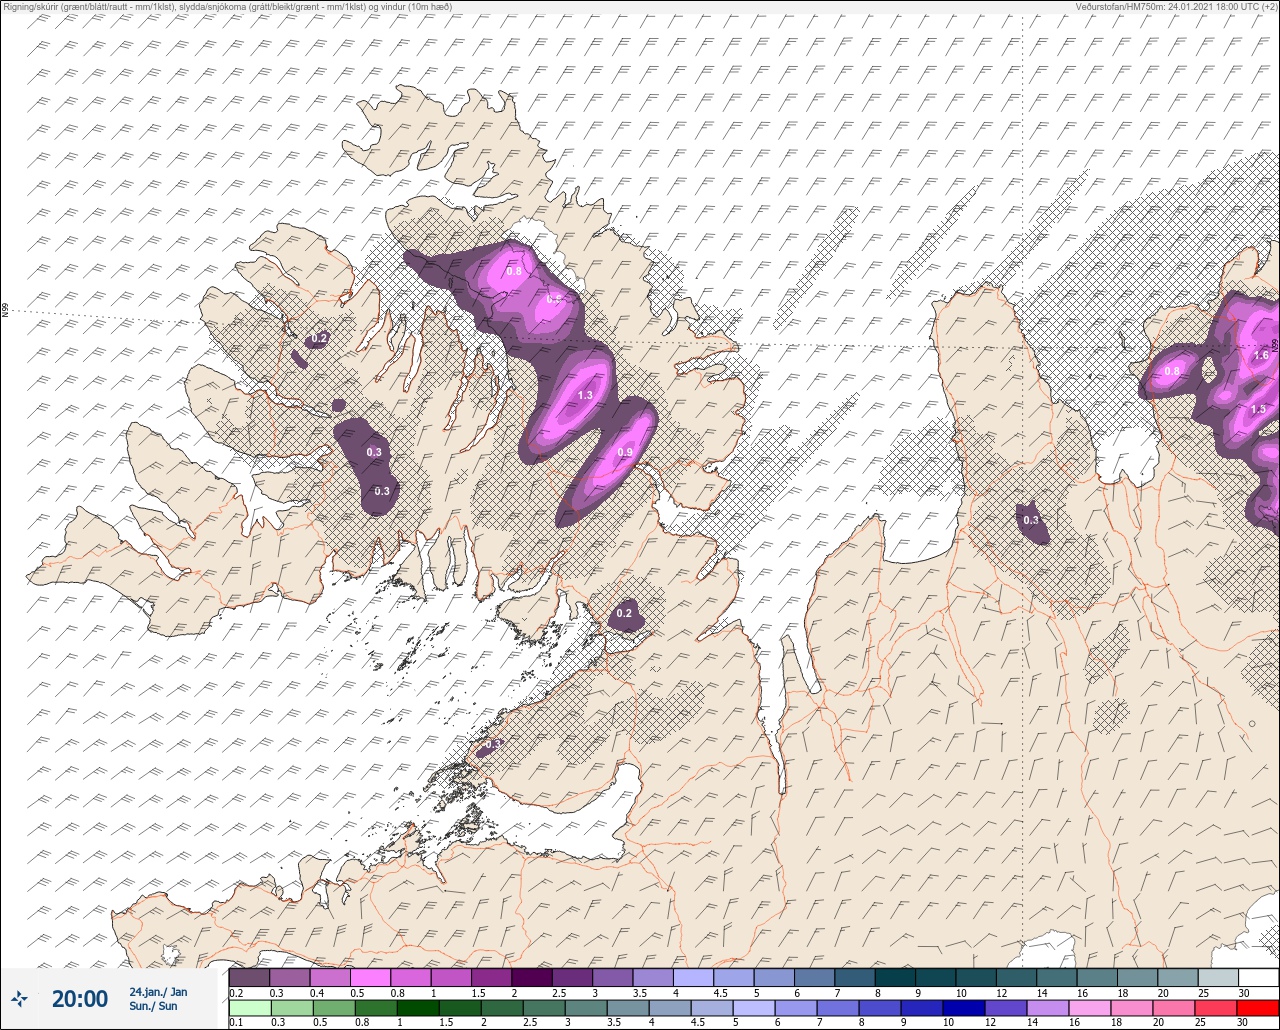Select the upper-row 0.5 bright pink swatch

tap(370, 977)
